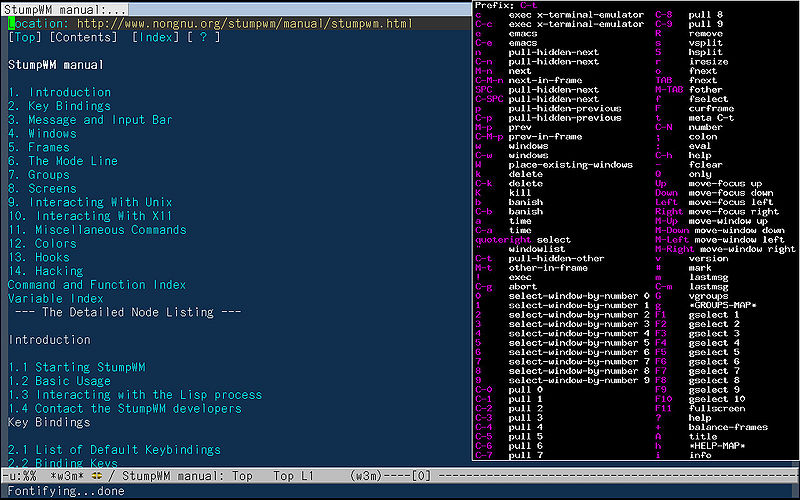
Task: Click 'select-window-by-number 0' entry
Action: point(579,296)
